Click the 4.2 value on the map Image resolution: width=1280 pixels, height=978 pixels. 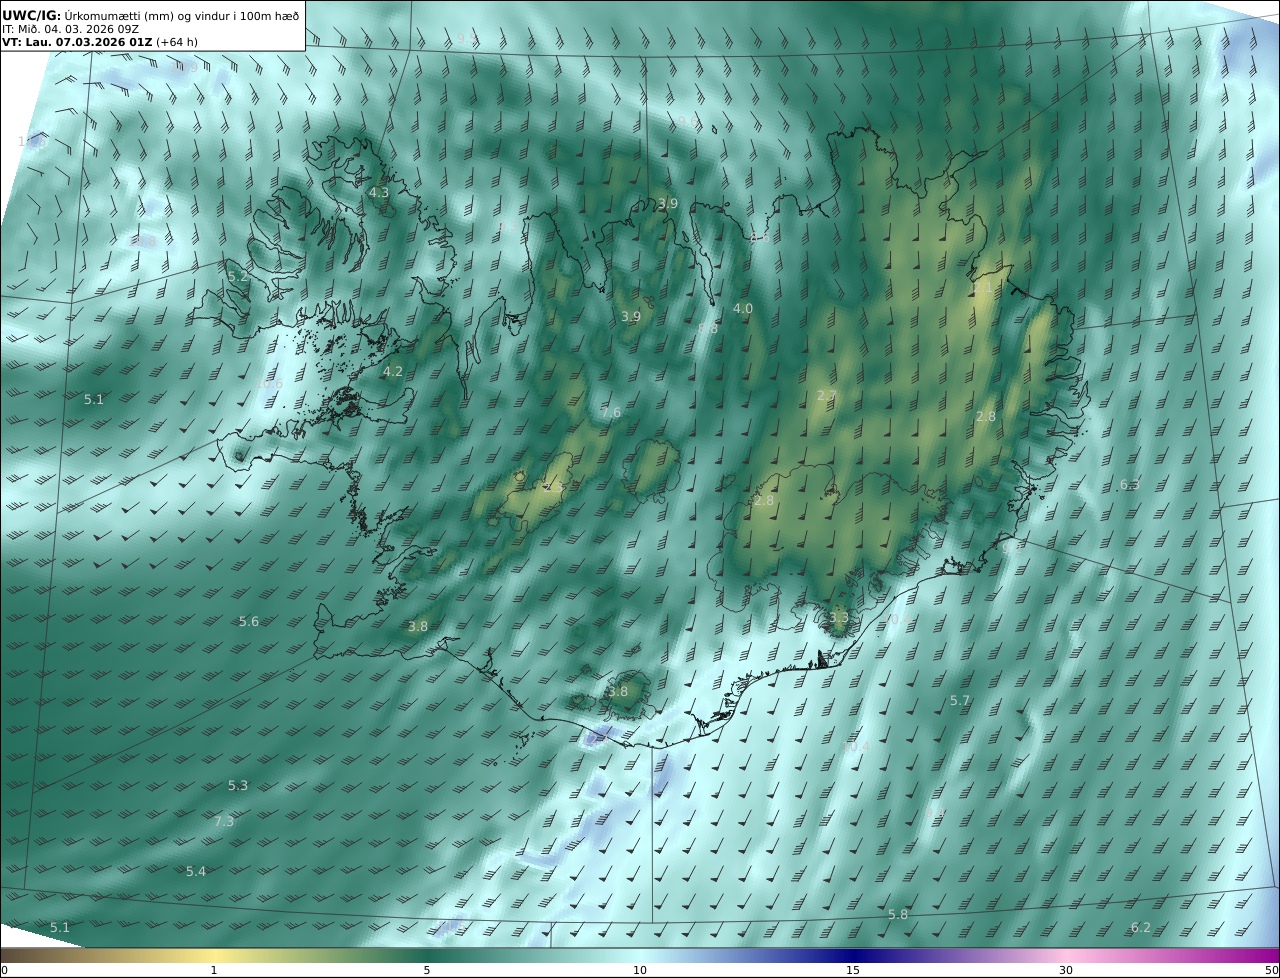click(x=393, y=371)
